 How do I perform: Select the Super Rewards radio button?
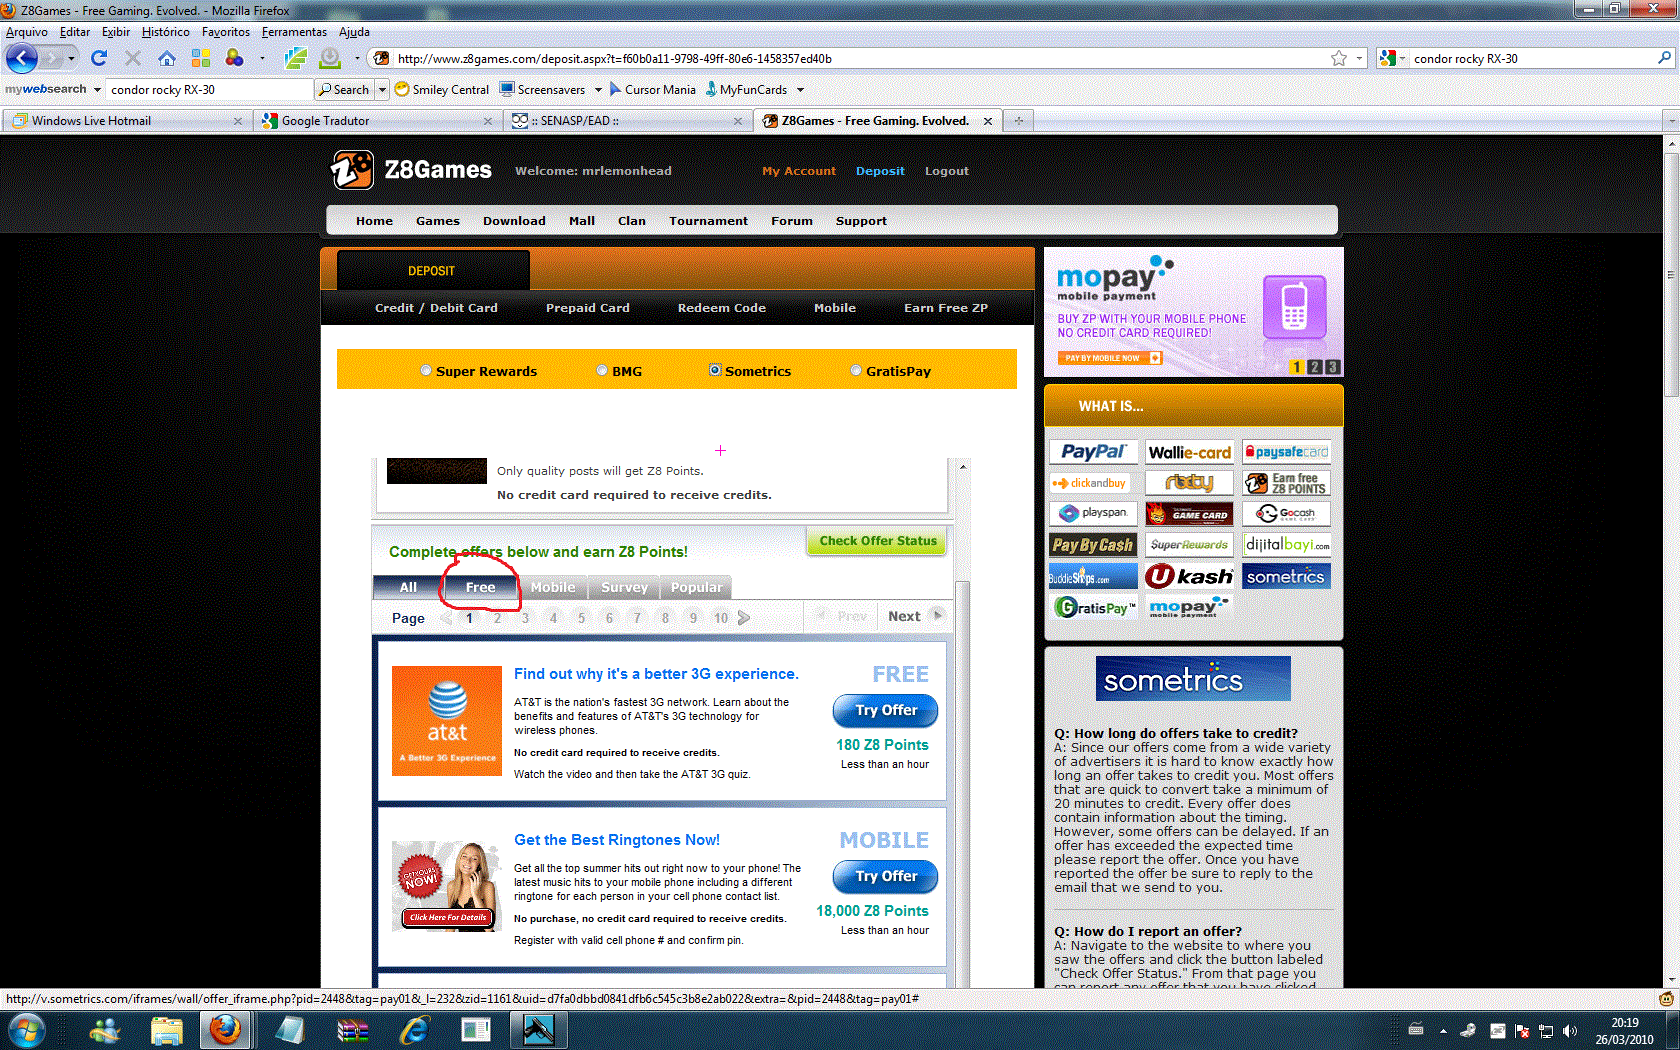[426, 370]
